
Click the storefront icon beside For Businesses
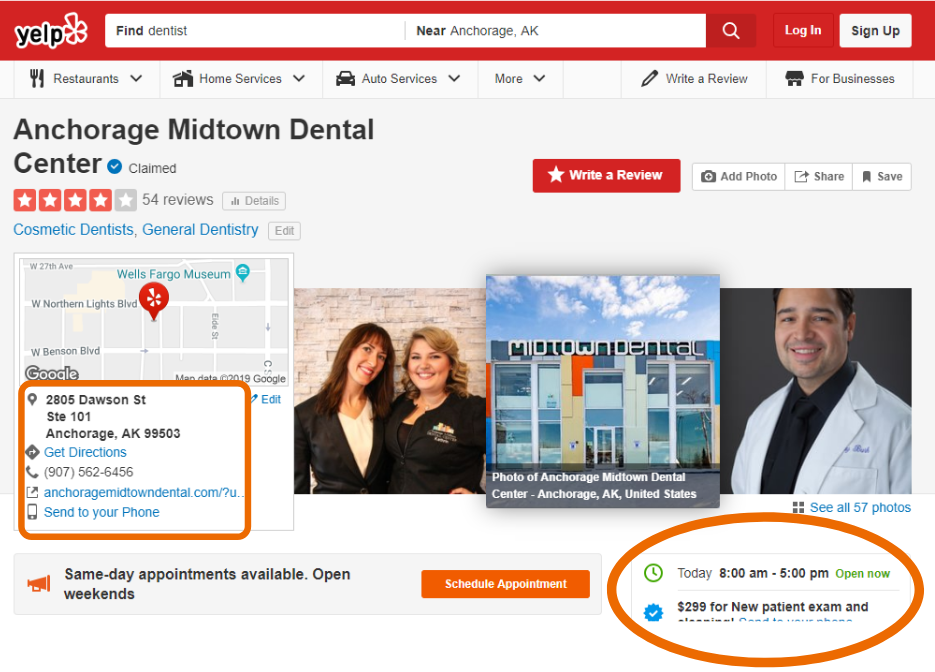(794, 79)
